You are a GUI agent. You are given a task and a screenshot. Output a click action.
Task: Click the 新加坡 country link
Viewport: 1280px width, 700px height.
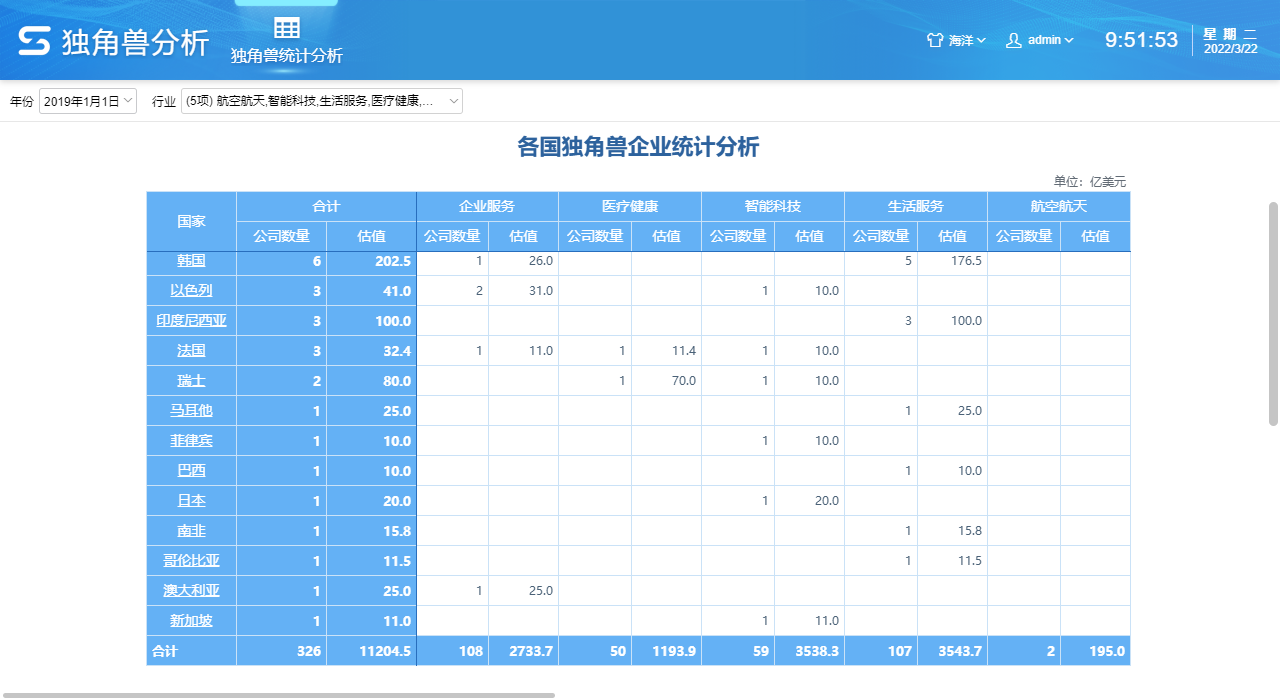pos(191,621)
